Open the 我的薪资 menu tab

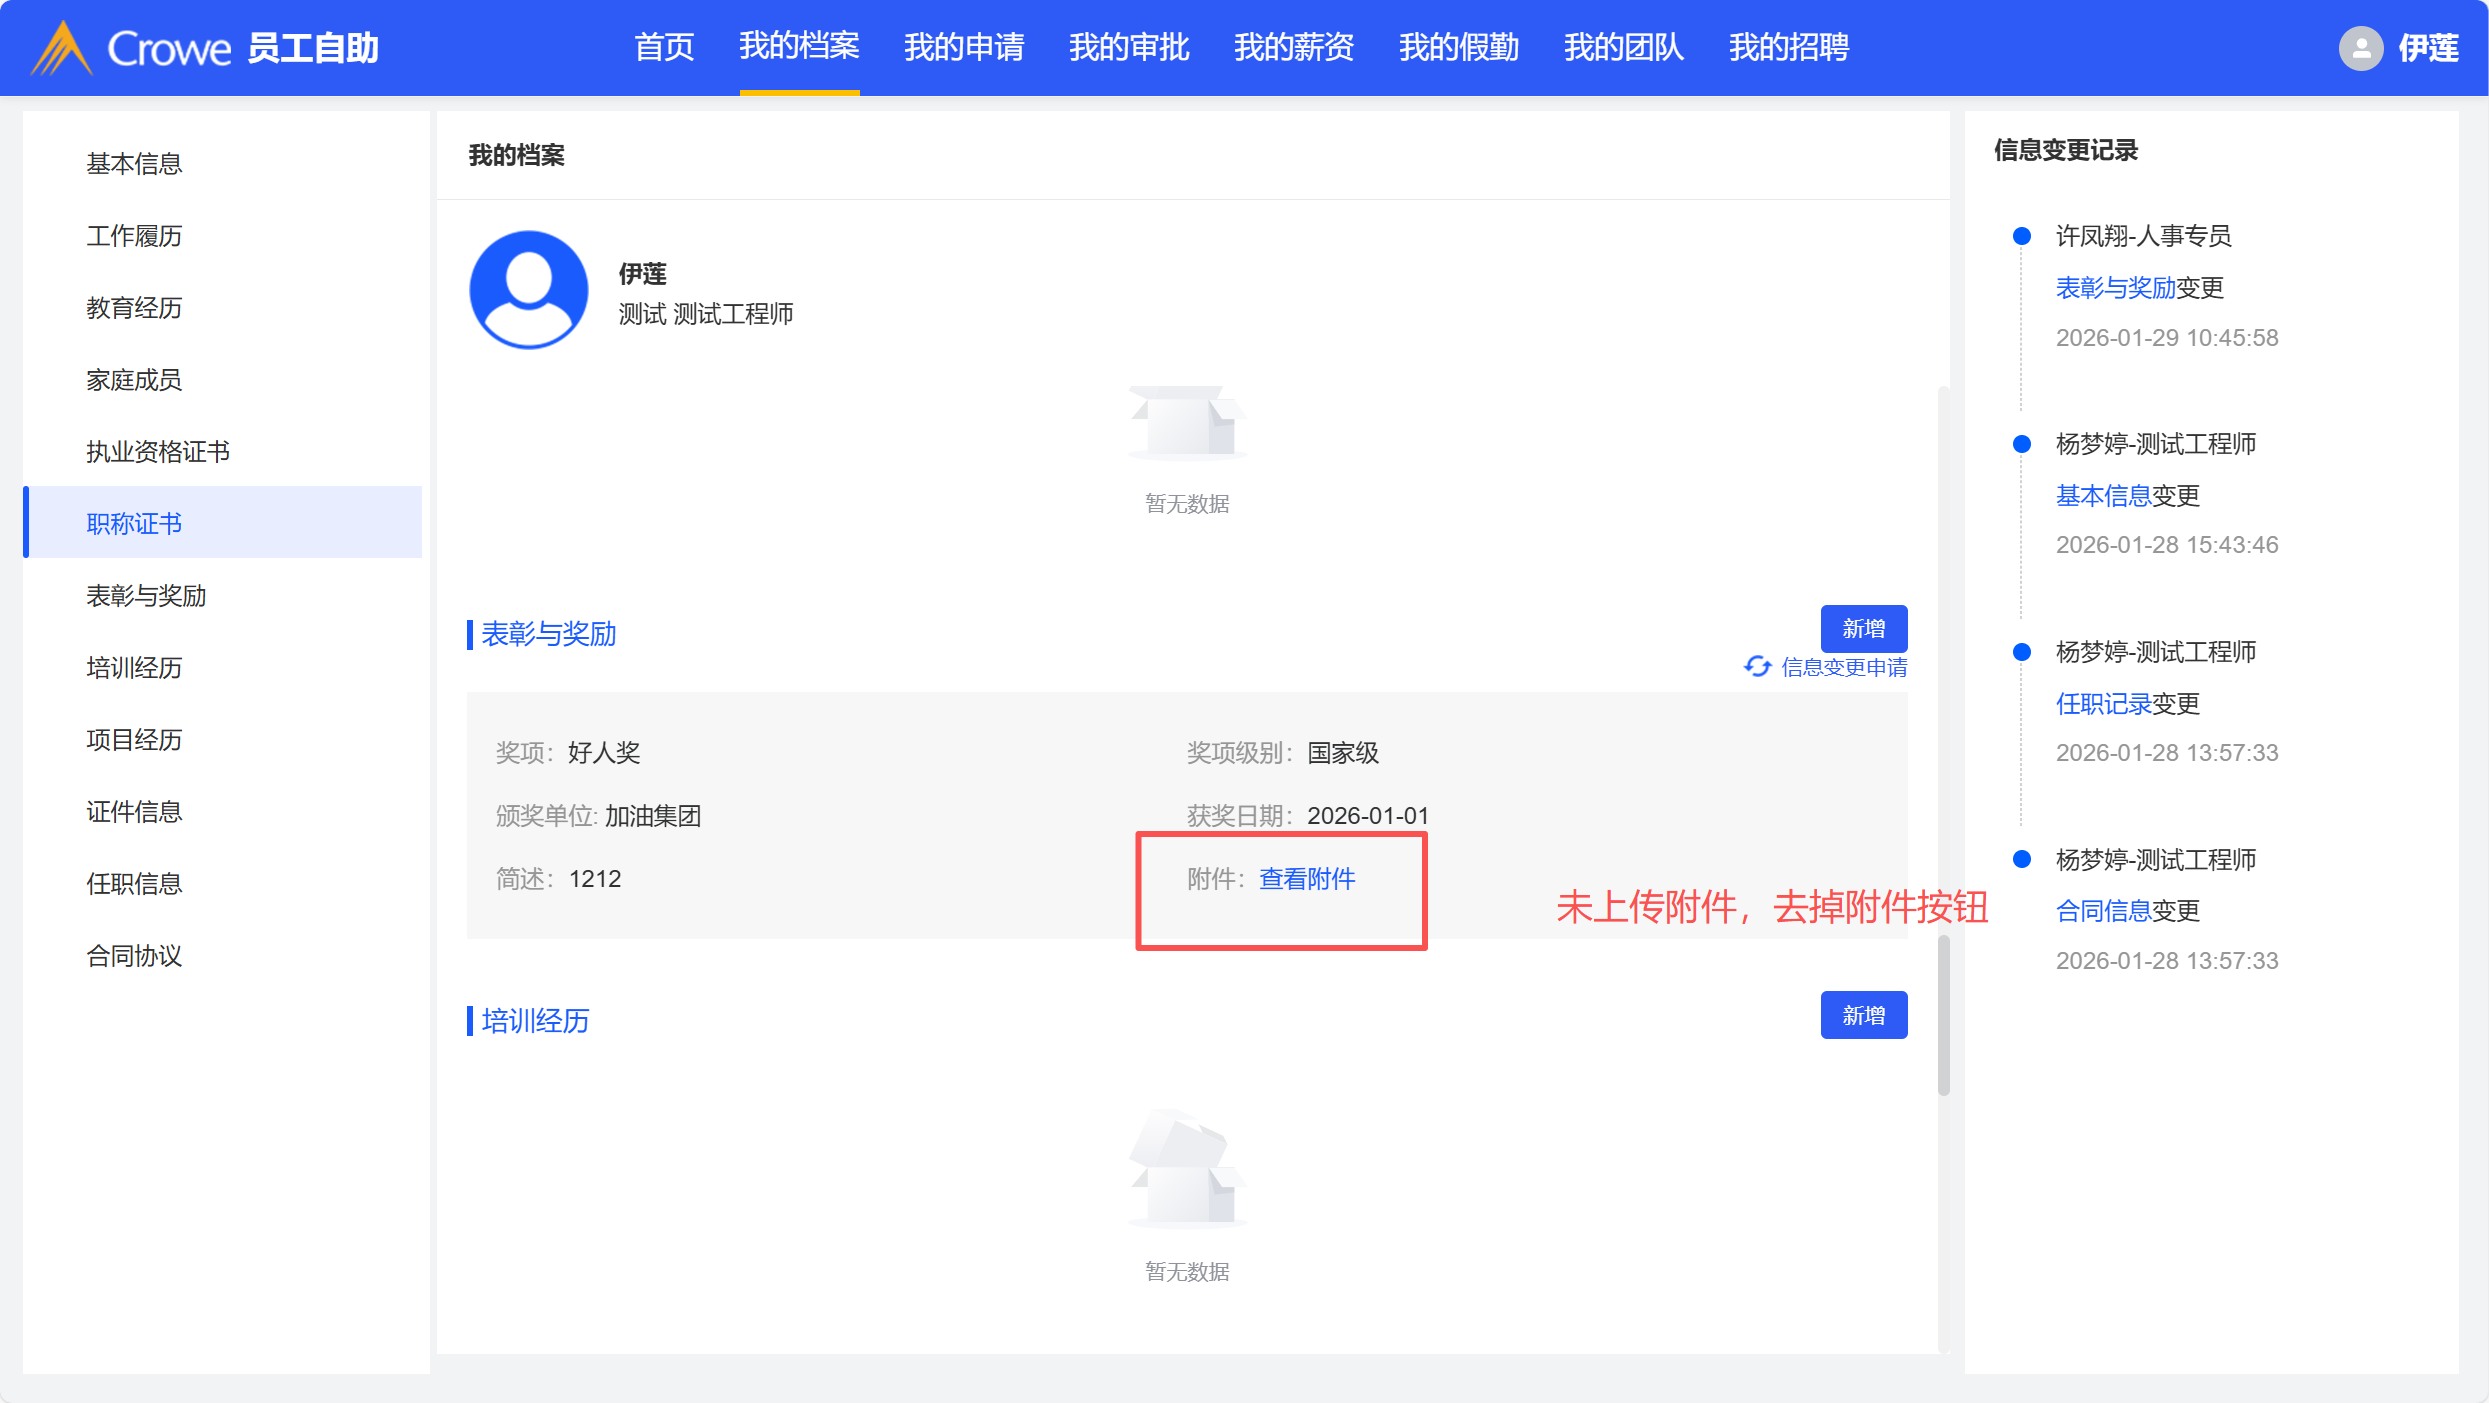click(1293, 47)
